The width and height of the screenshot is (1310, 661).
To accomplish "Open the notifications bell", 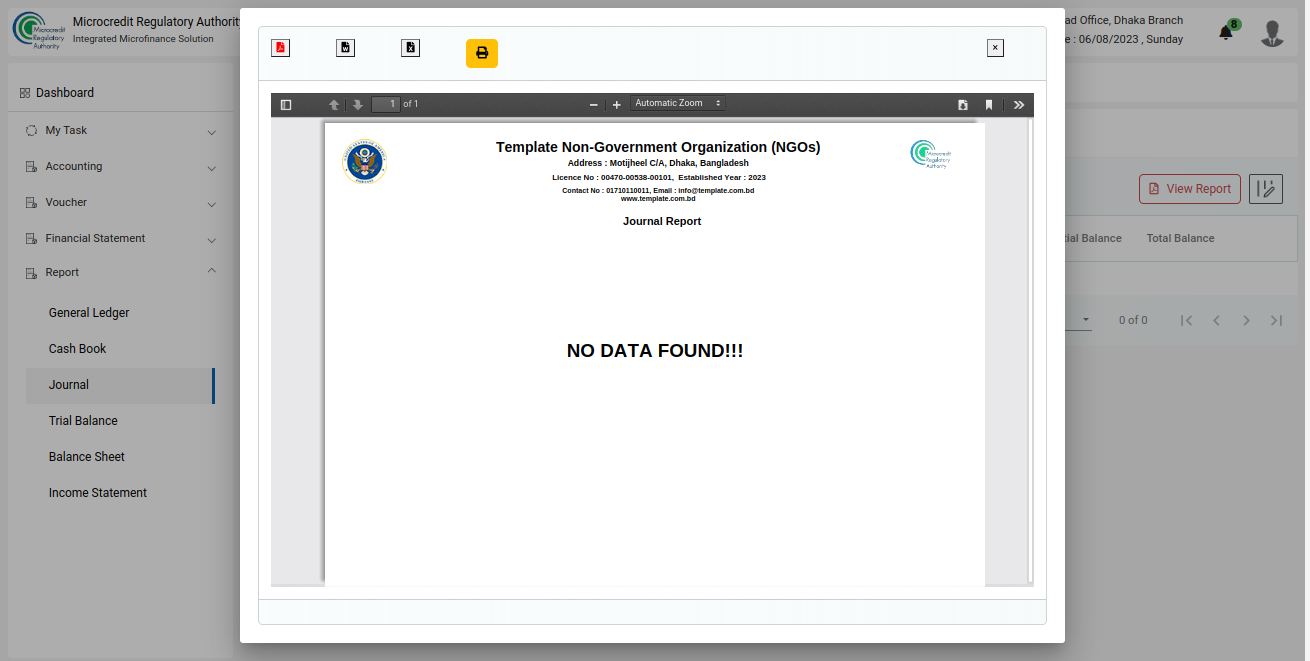I will [x=1226, y=33].
